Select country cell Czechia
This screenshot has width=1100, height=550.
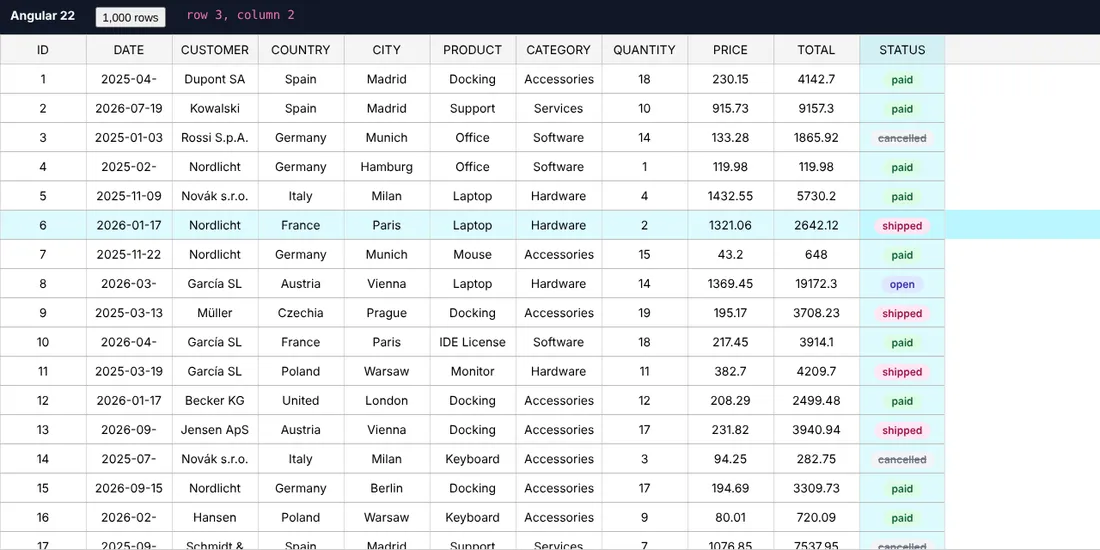click(x=301, y=313)
